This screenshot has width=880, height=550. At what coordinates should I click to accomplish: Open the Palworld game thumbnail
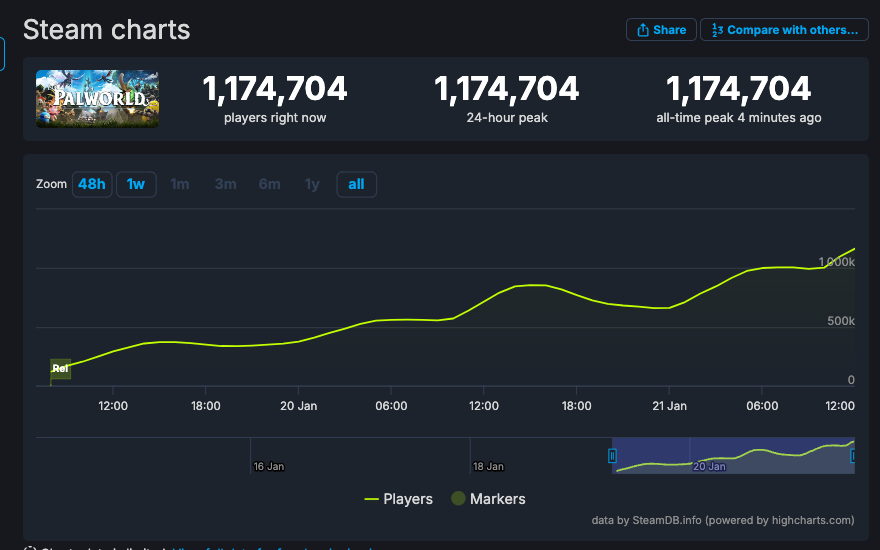coord(97,99)
